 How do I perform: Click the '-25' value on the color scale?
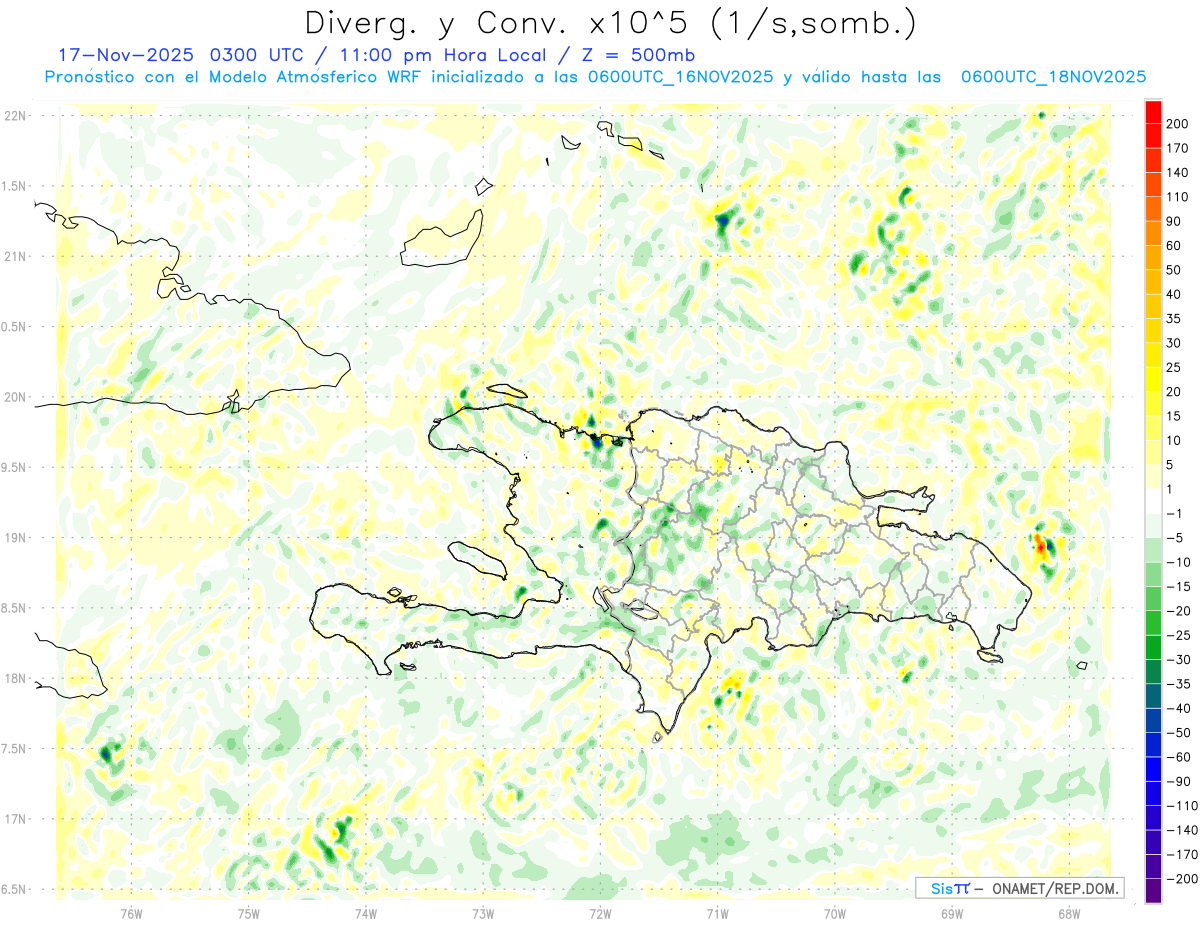[x=1177, y=635]
